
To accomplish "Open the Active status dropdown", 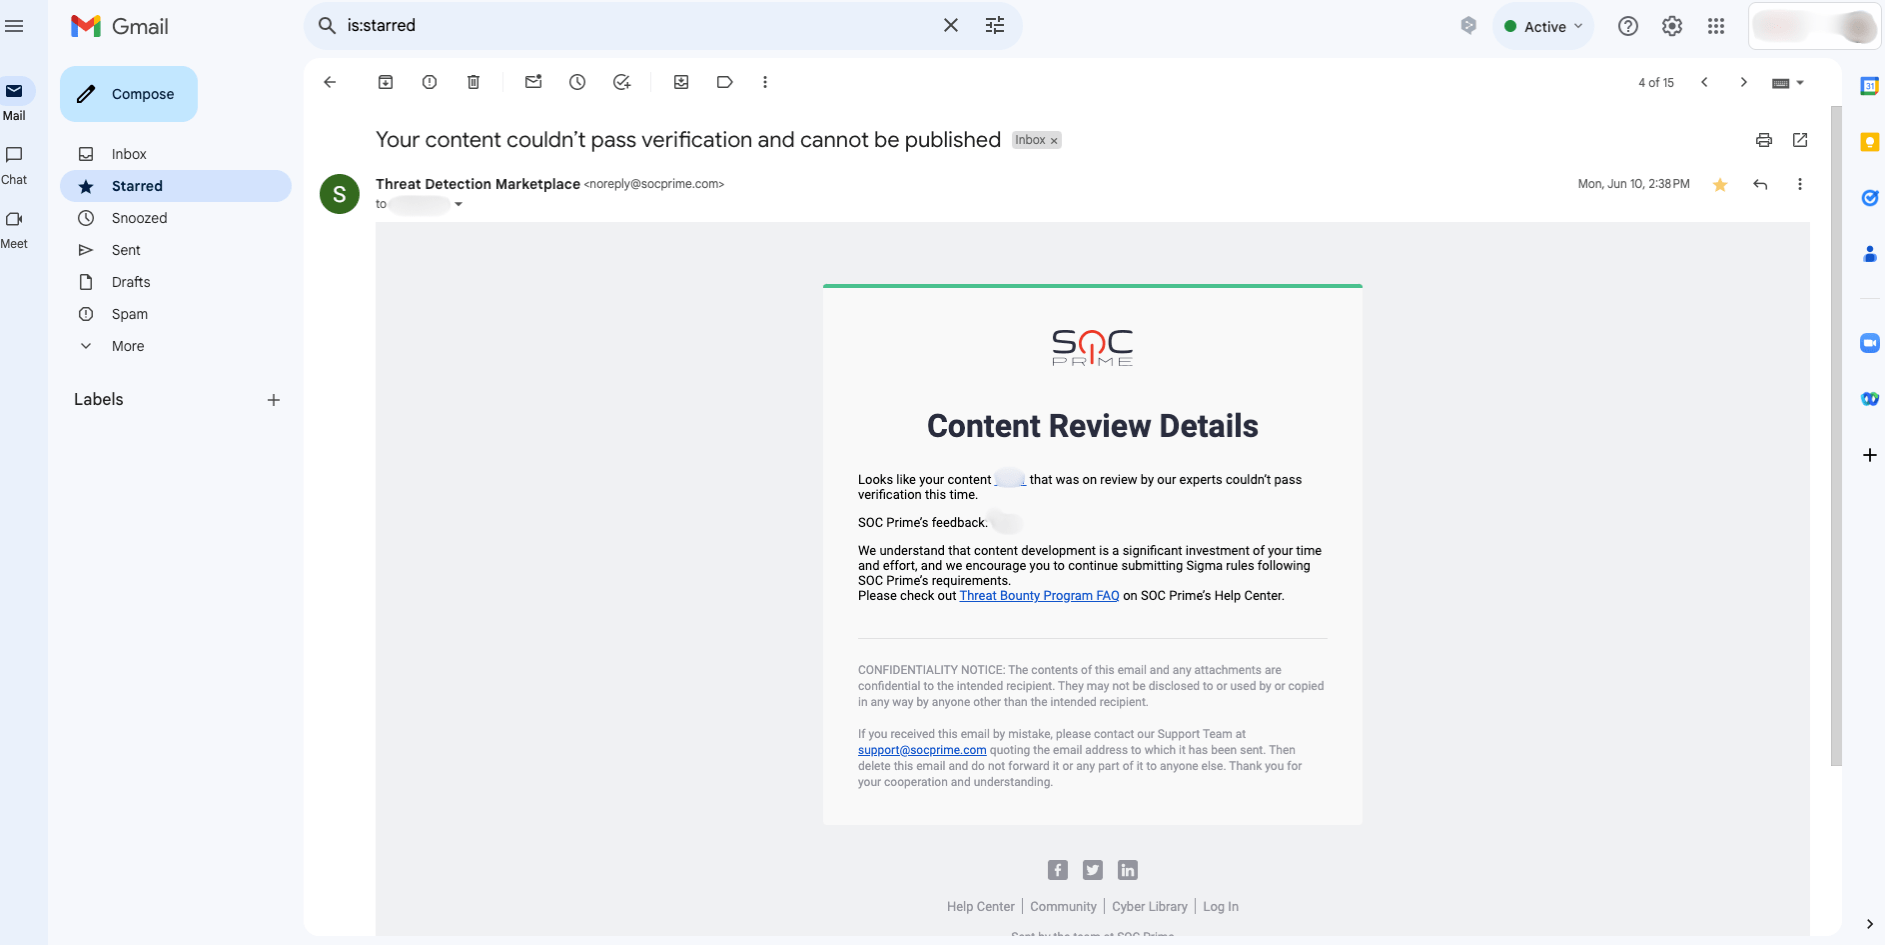I will [1543, 27].
